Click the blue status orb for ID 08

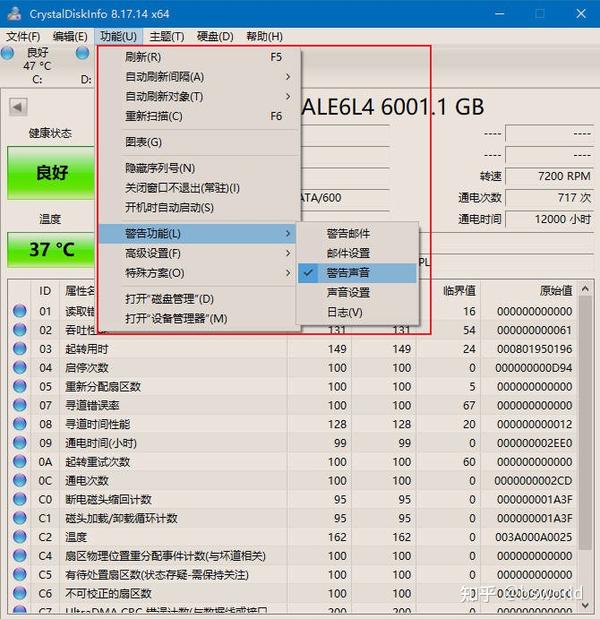tap(20, 424)
